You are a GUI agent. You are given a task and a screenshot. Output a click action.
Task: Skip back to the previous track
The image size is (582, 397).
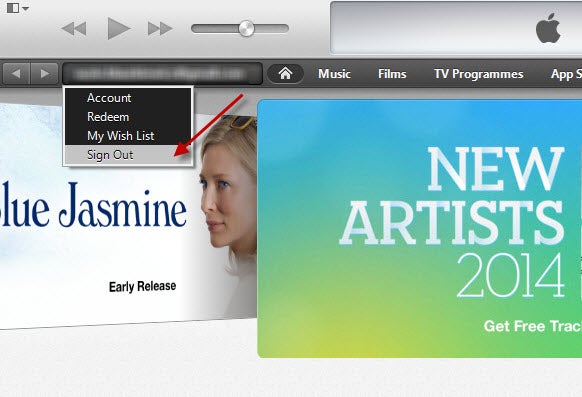point(74,29)
